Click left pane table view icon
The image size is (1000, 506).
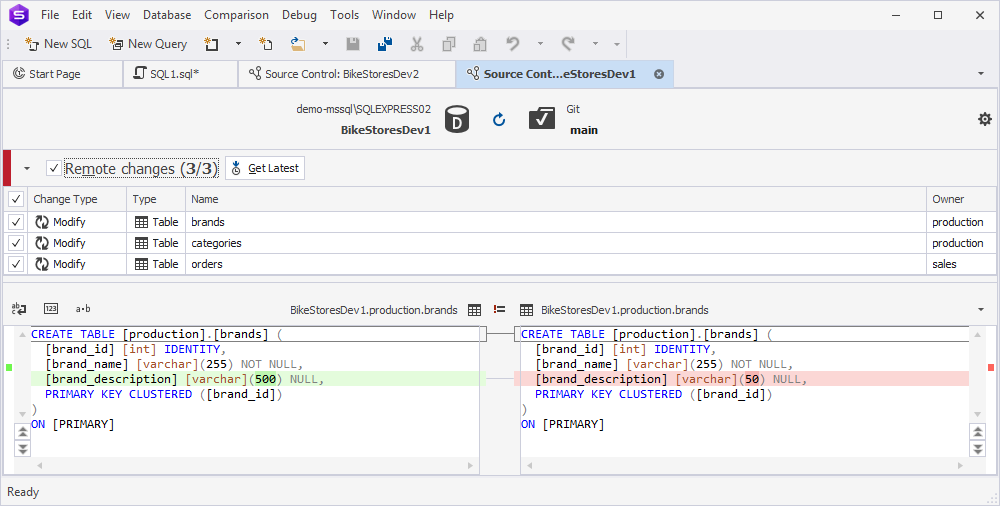474,310
